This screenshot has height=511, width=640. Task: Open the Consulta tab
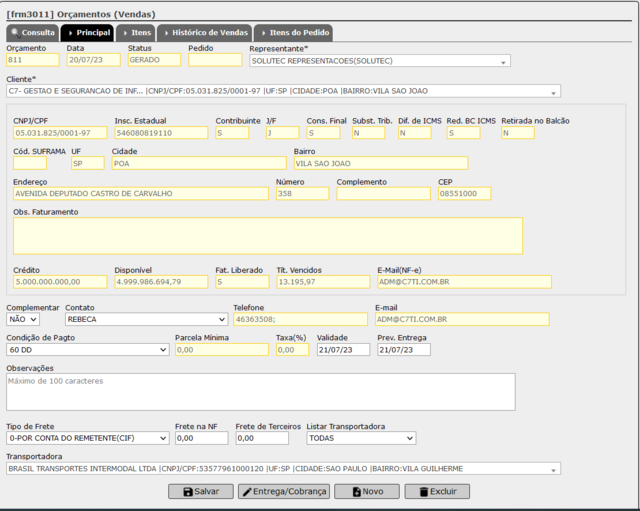(x=33, y=33)
